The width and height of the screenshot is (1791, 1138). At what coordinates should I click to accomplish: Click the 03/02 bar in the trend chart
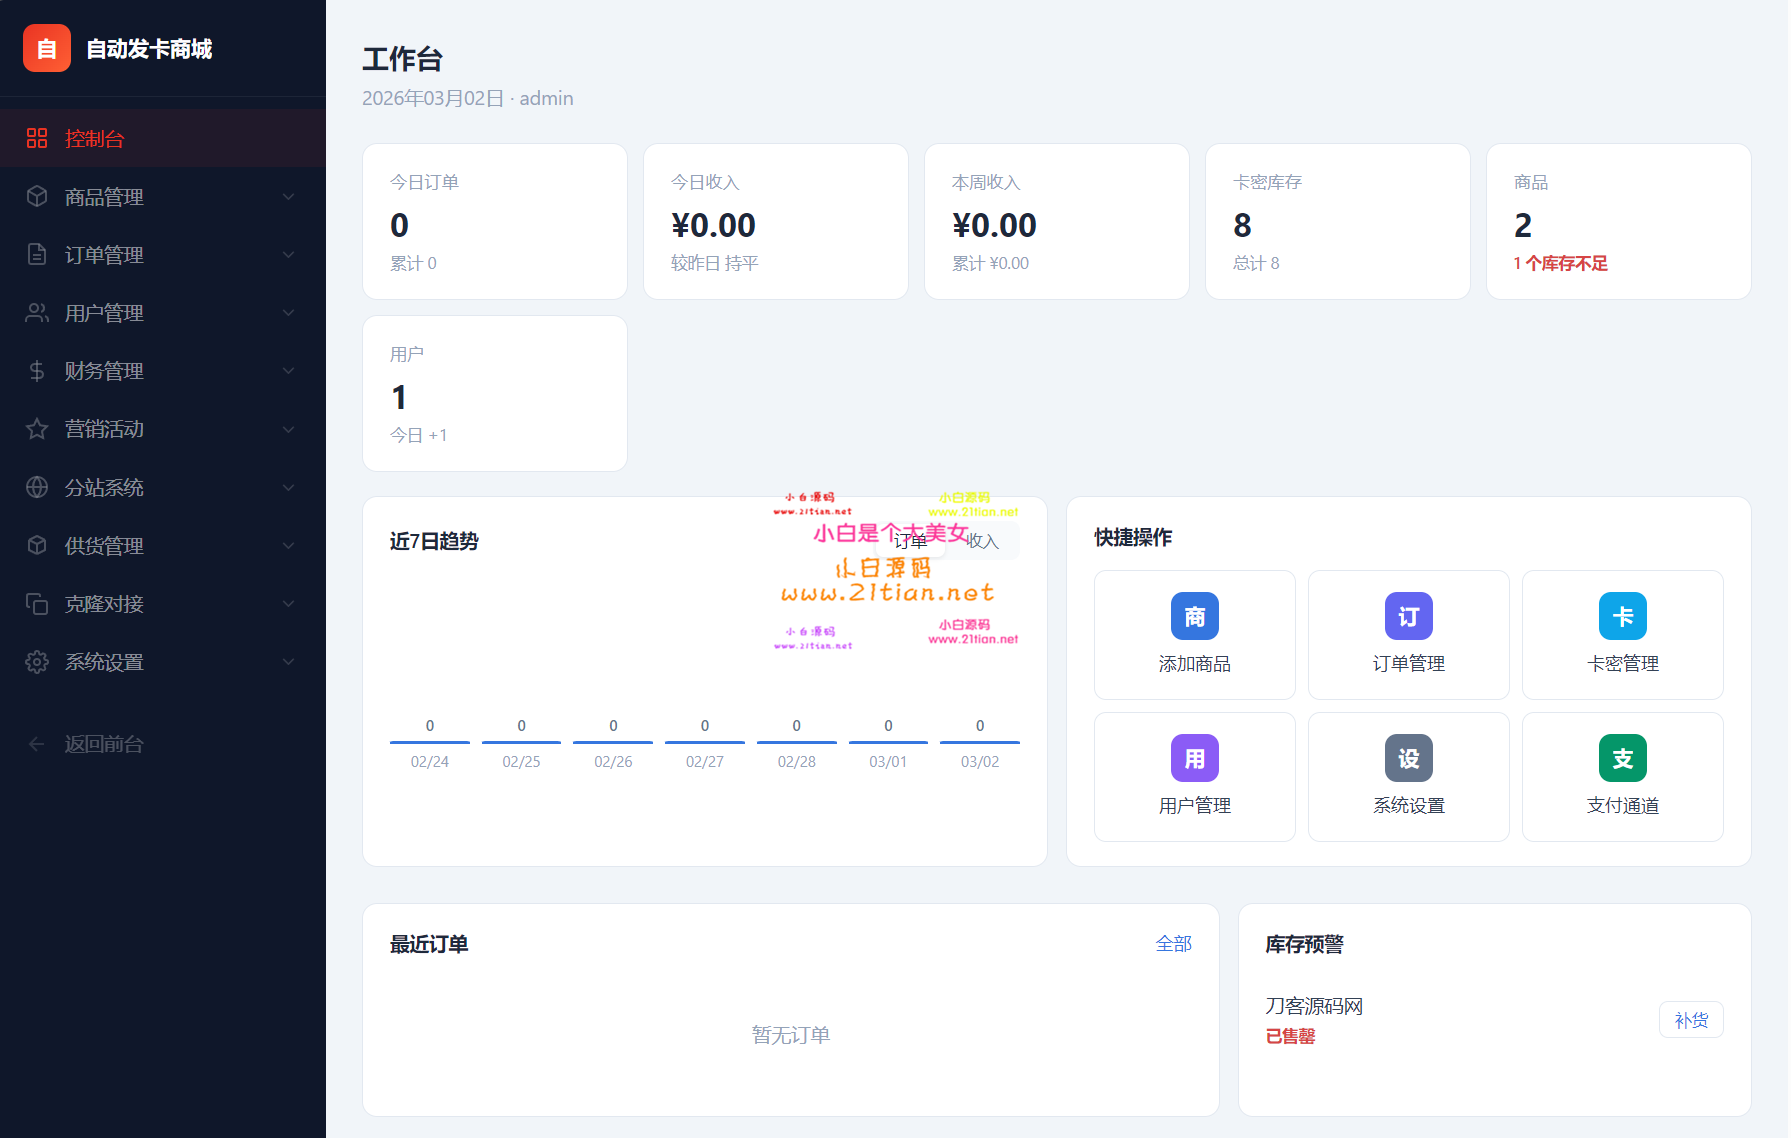(x=979, y=742)
